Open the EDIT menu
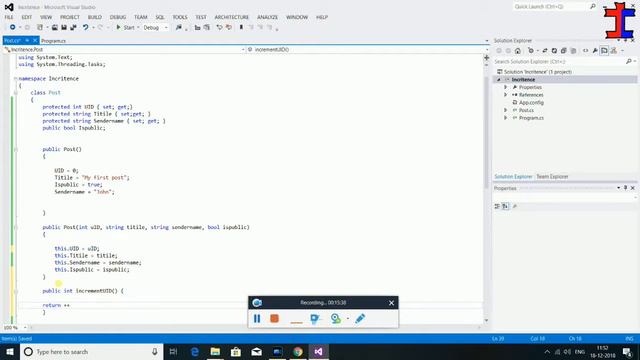Screen dimensions: 640x360 pos(27,17)
